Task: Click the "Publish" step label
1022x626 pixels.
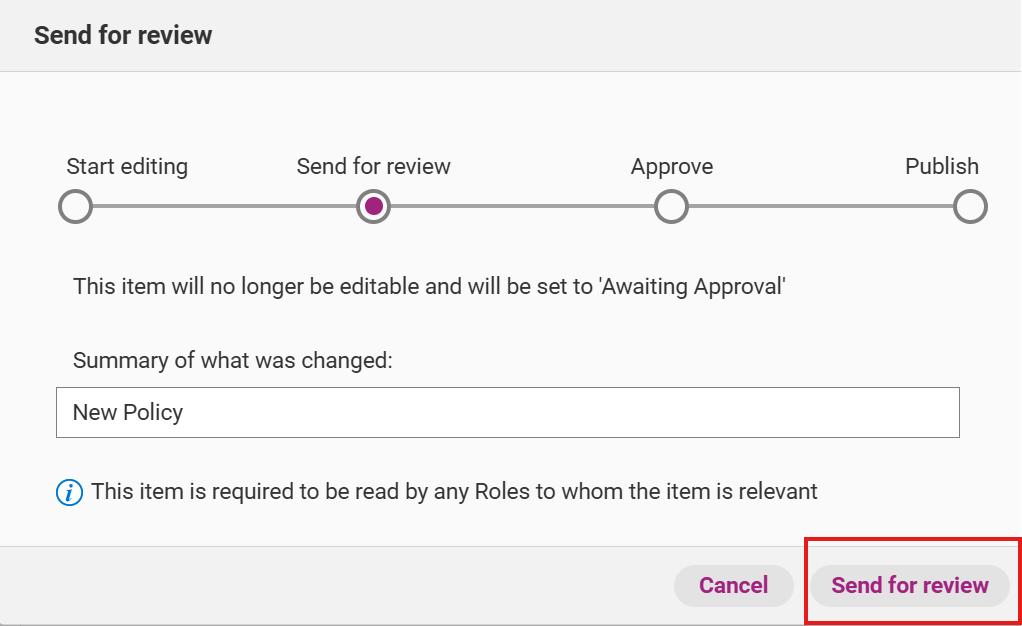Action: point(941,167)
